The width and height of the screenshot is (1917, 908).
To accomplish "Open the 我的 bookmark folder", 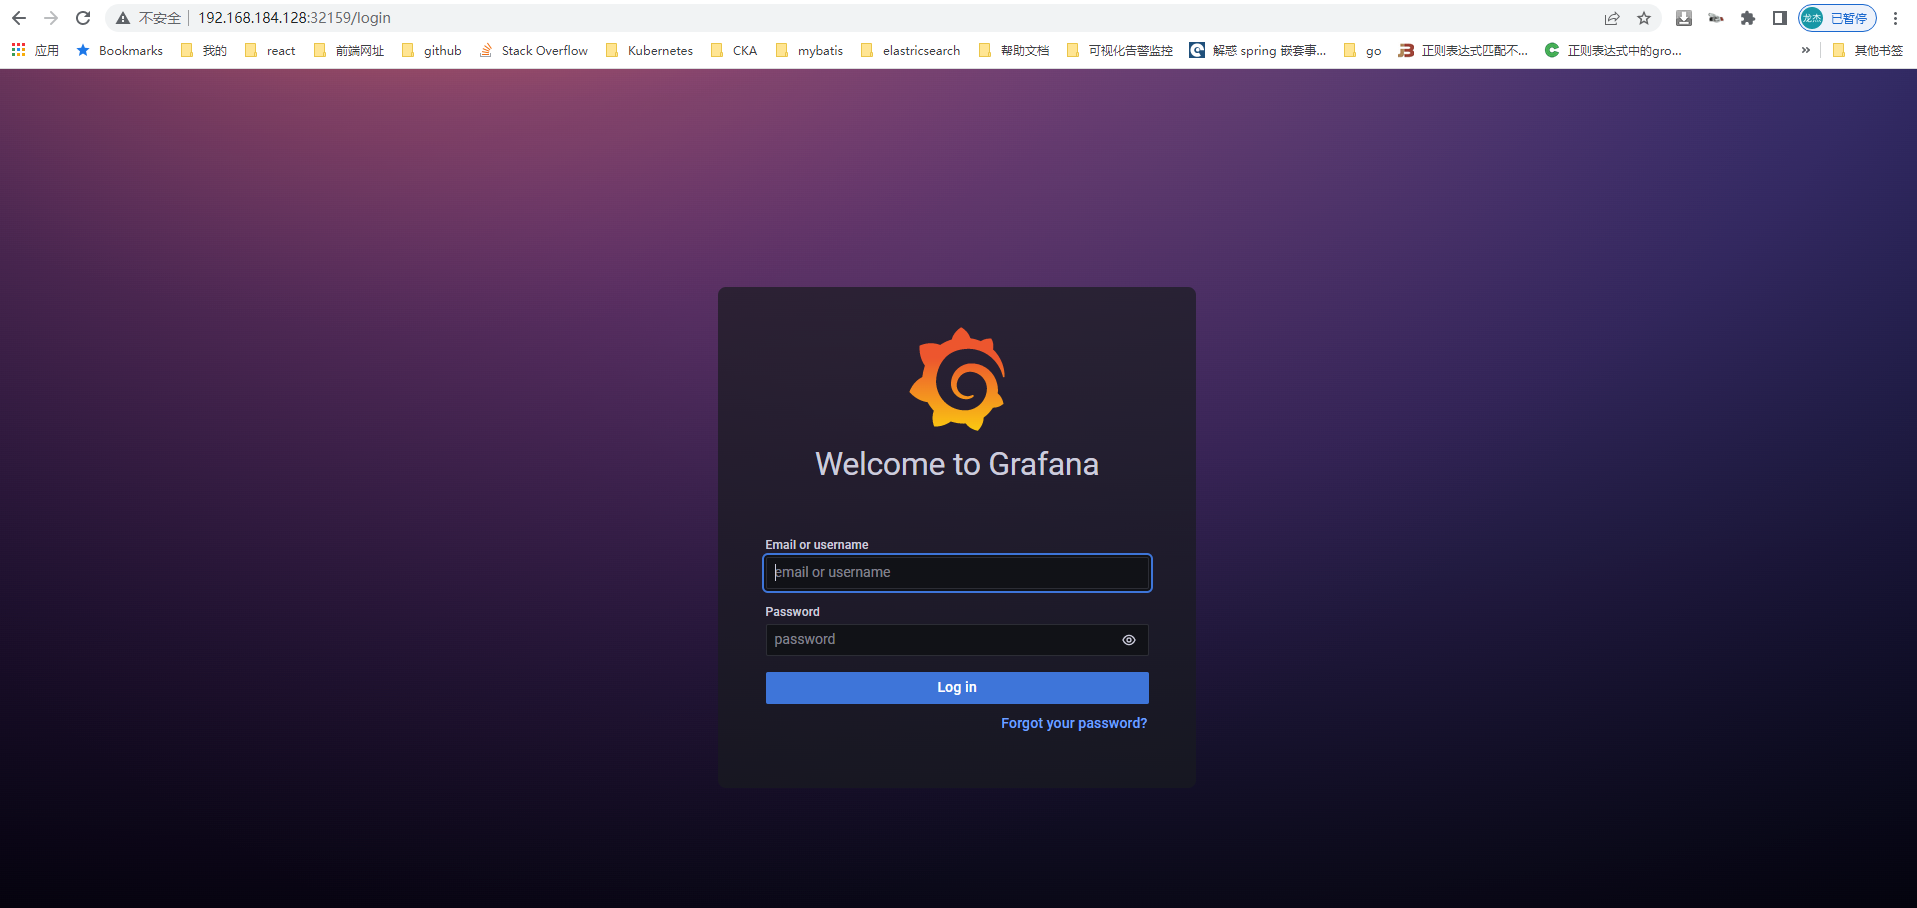I will point(204,50).
